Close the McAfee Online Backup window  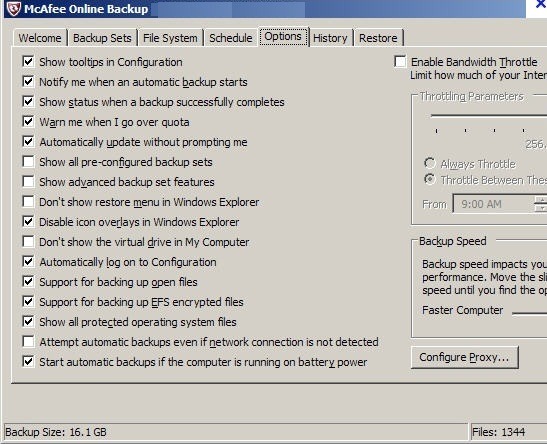pyautogui.click(x=541, y=4)
